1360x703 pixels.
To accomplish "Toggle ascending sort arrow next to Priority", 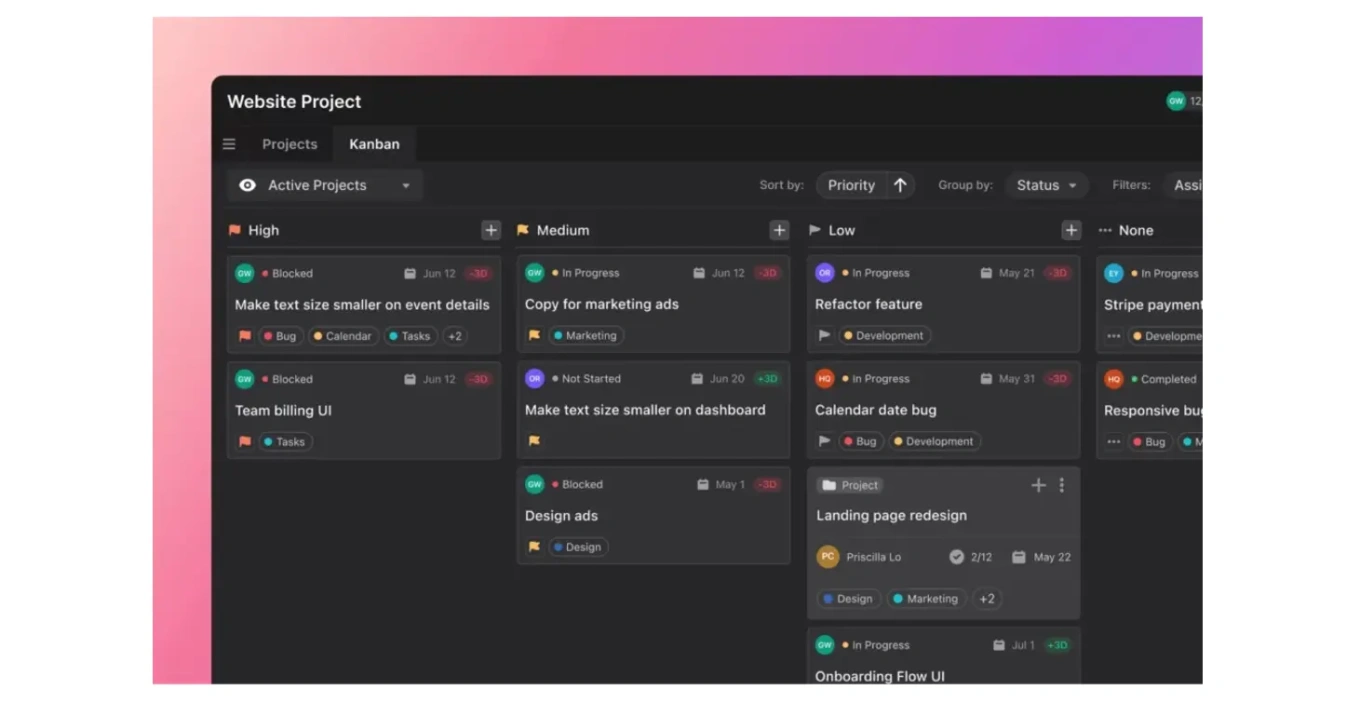I will (x=900, y=185).
